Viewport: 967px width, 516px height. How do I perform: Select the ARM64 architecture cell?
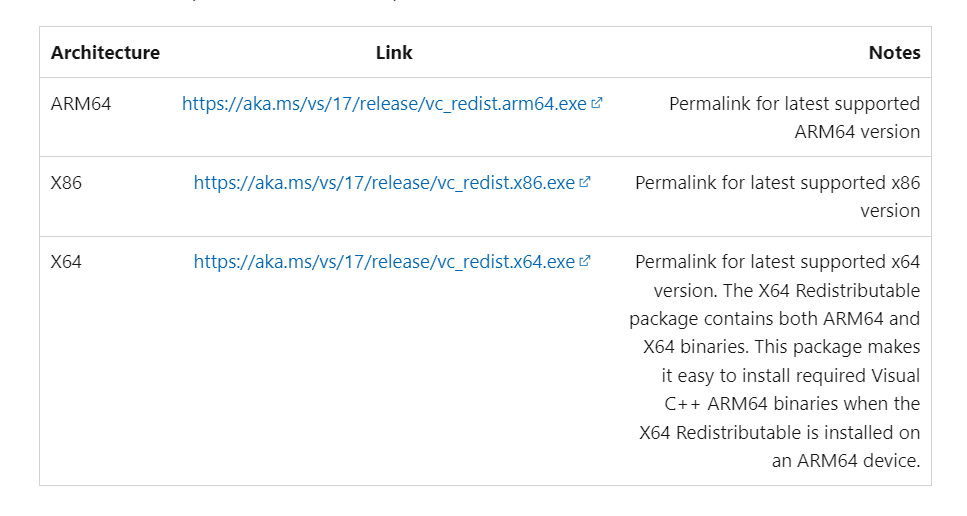pos(81,104)
